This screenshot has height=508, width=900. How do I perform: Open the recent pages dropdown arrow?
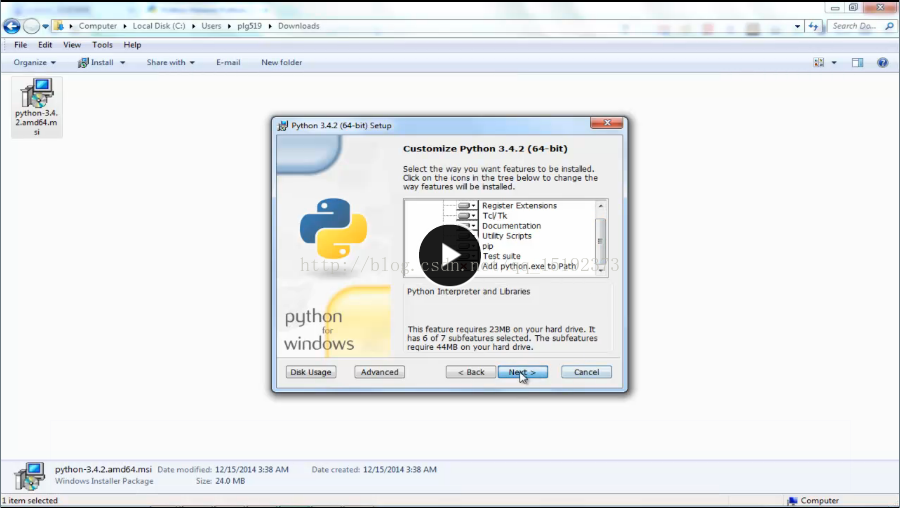[x=45, y=26]
